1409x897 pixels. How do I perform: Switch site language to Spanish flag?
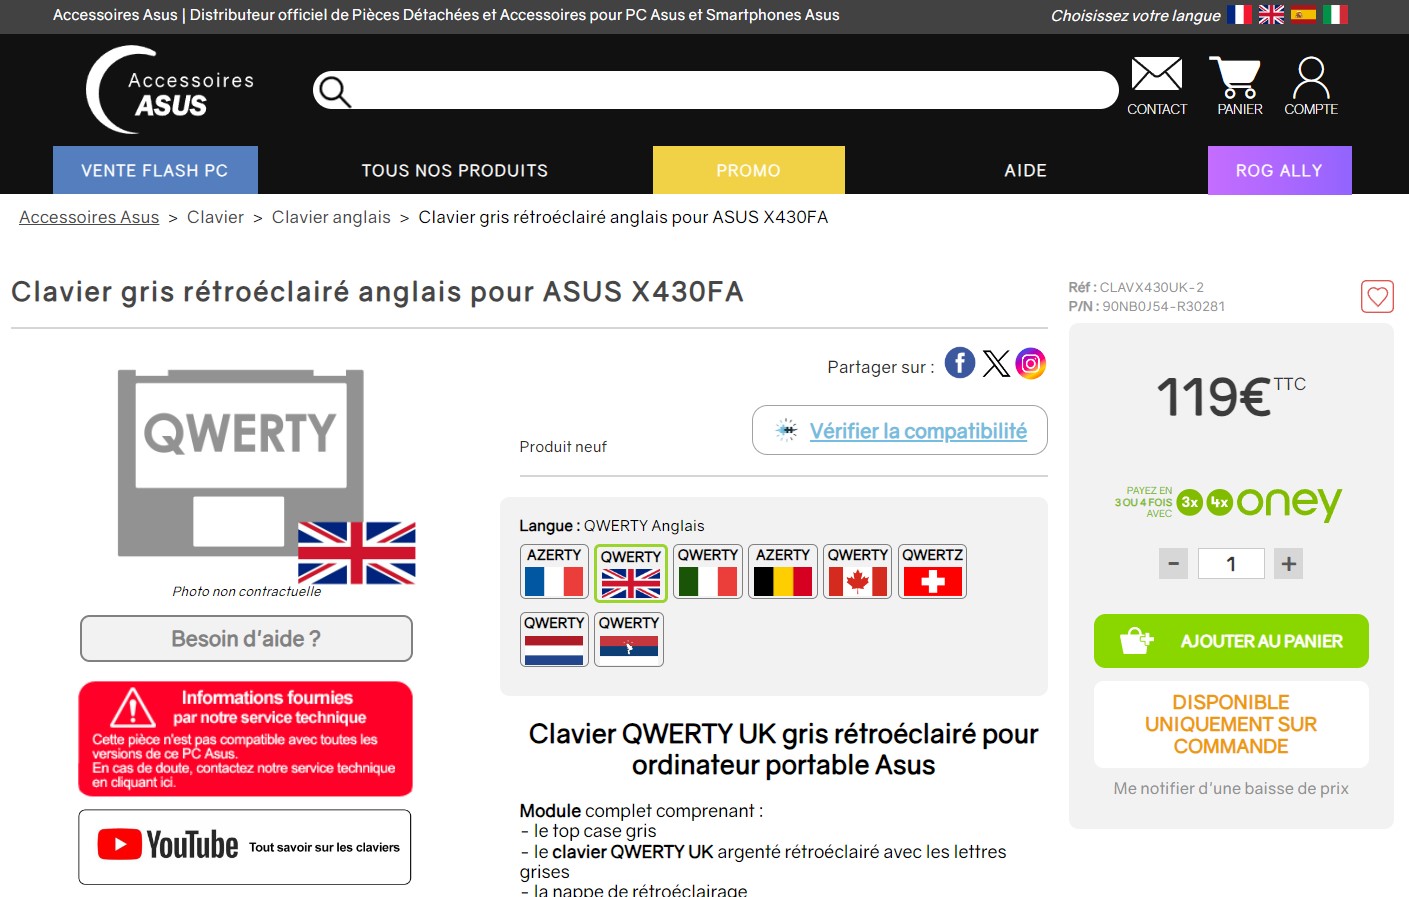(1303, 14)
